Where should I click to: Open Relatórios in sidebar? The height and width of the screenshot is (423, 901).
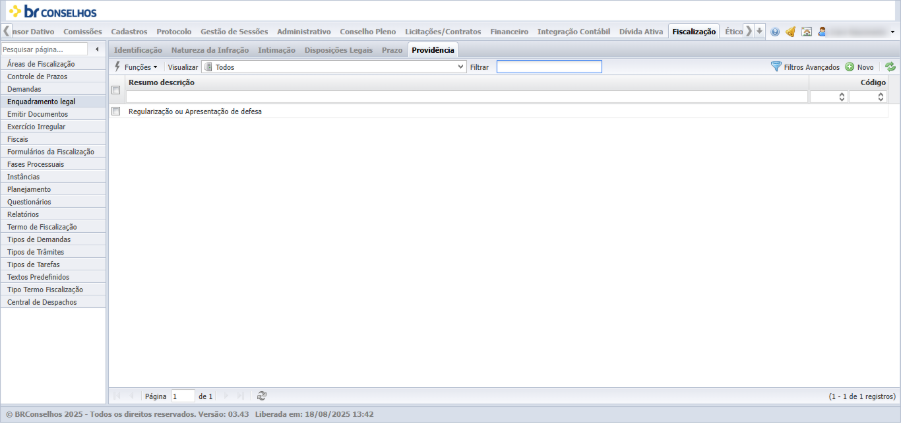pos(53,214)
